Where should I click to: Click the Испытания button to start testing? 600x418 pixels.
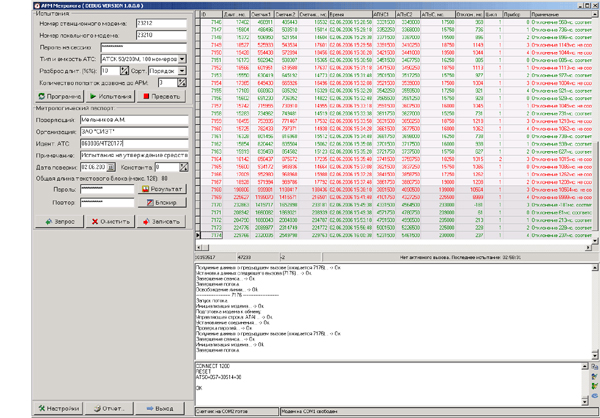pyautogui.click(x=111, y=96)
